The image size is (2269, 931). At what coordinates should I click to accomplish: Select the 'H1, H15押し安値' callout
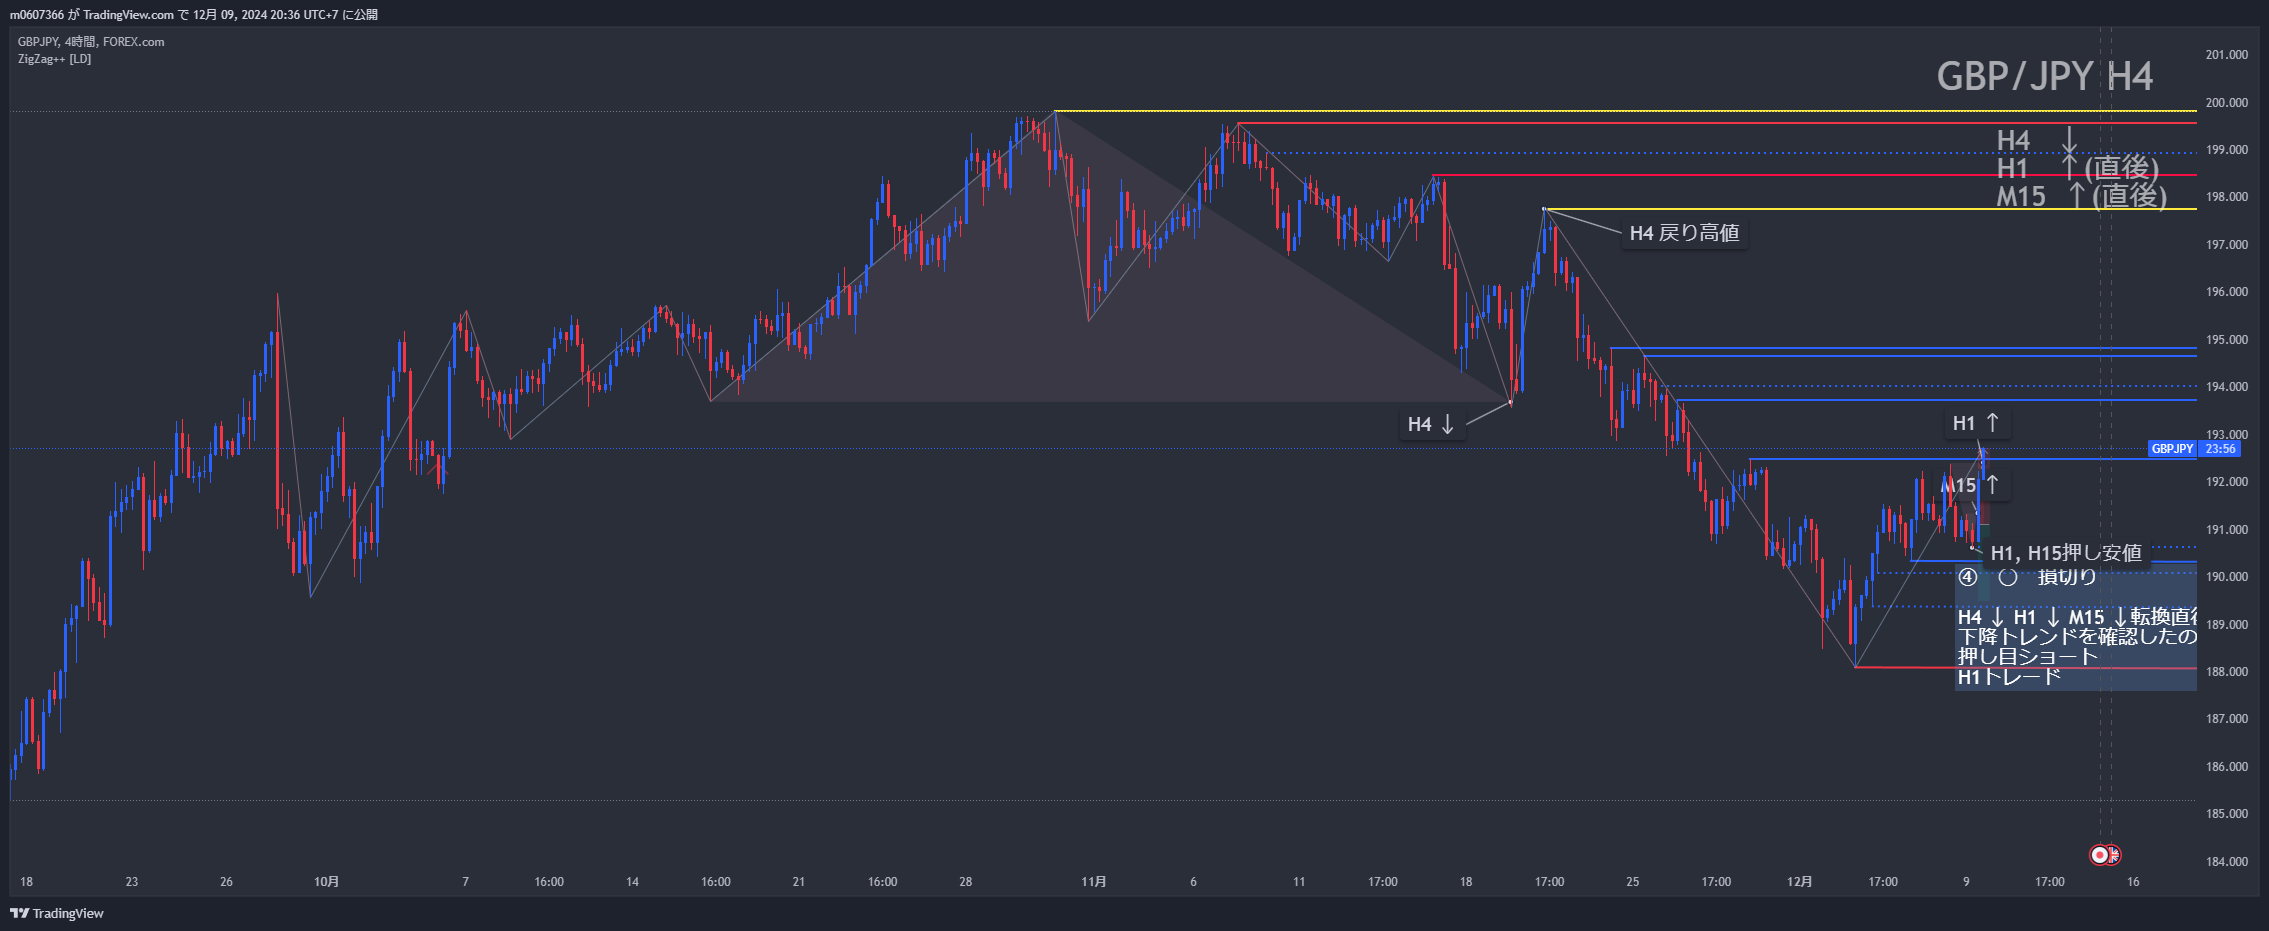coord(2065,553)
